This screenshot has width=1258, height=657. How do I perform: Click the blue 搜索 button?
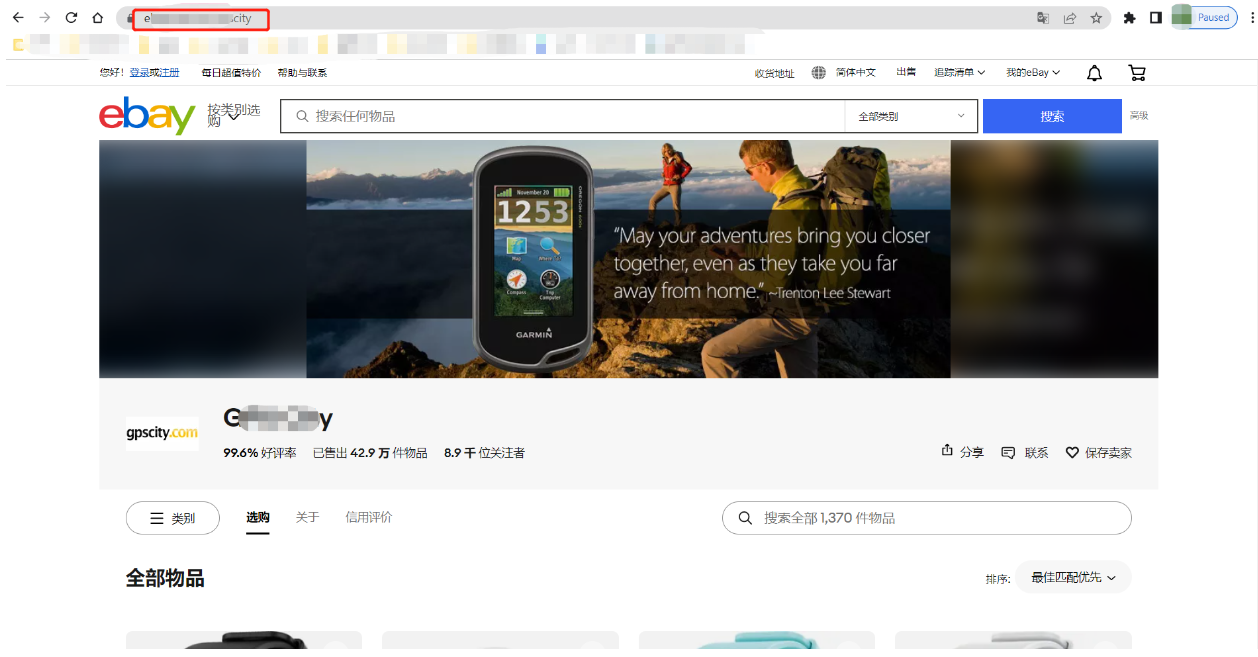pyautogui.click(x=1052, y=116)
